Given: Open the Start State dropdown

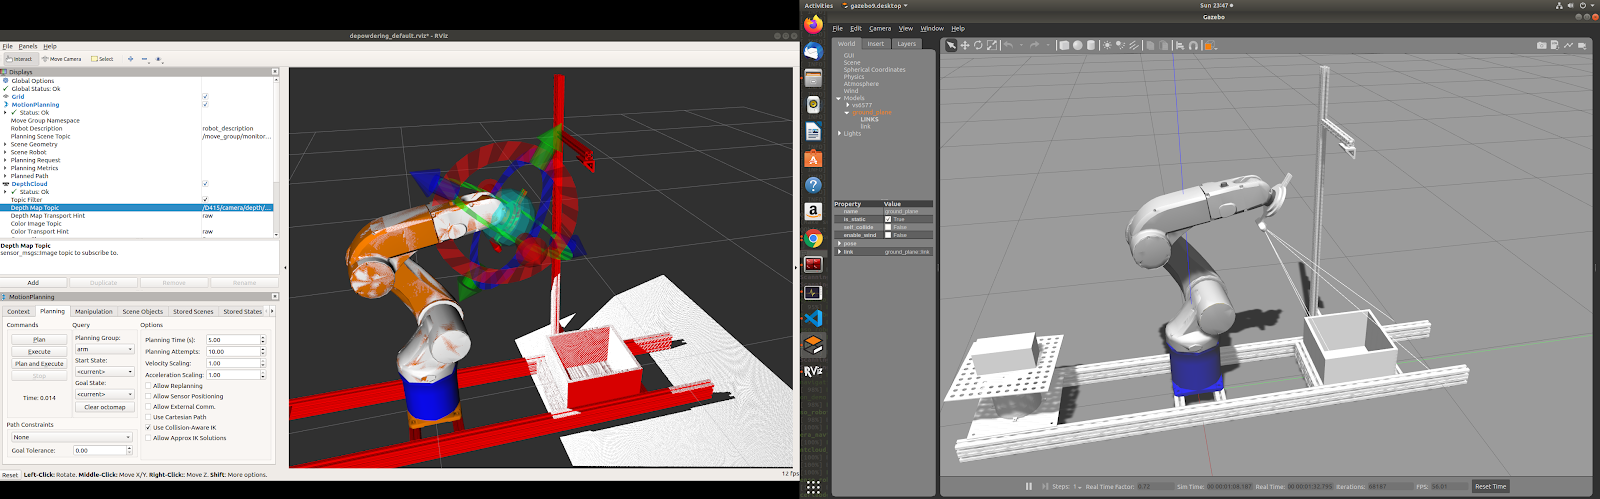Looking at the screenshot, I should click(x=104, y=372).
